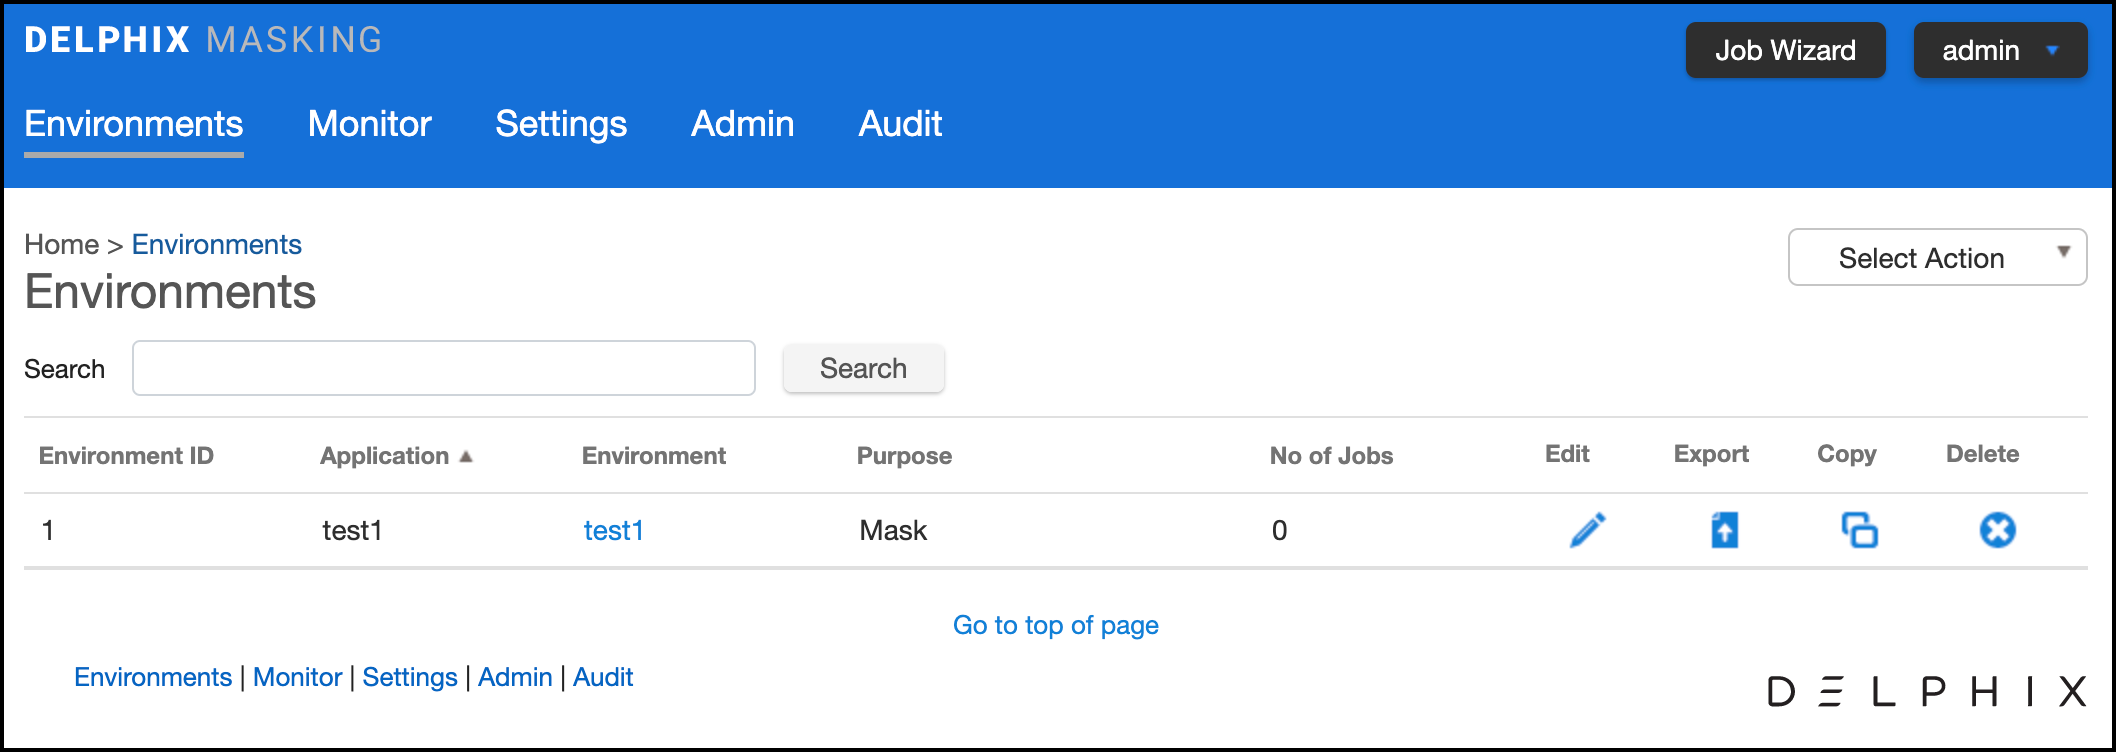Image resolution: width=2116 pixels, height=752 pixels.
Task: Switch to the Monitor tab
Action: pyautogui.click(x=369, y=124)
